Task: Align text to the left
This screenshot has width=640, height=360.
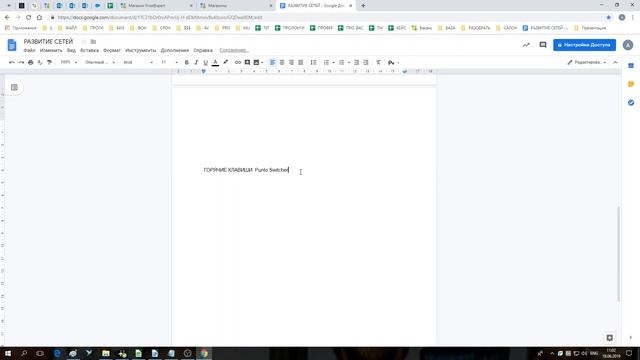Action: click(272, 62)
